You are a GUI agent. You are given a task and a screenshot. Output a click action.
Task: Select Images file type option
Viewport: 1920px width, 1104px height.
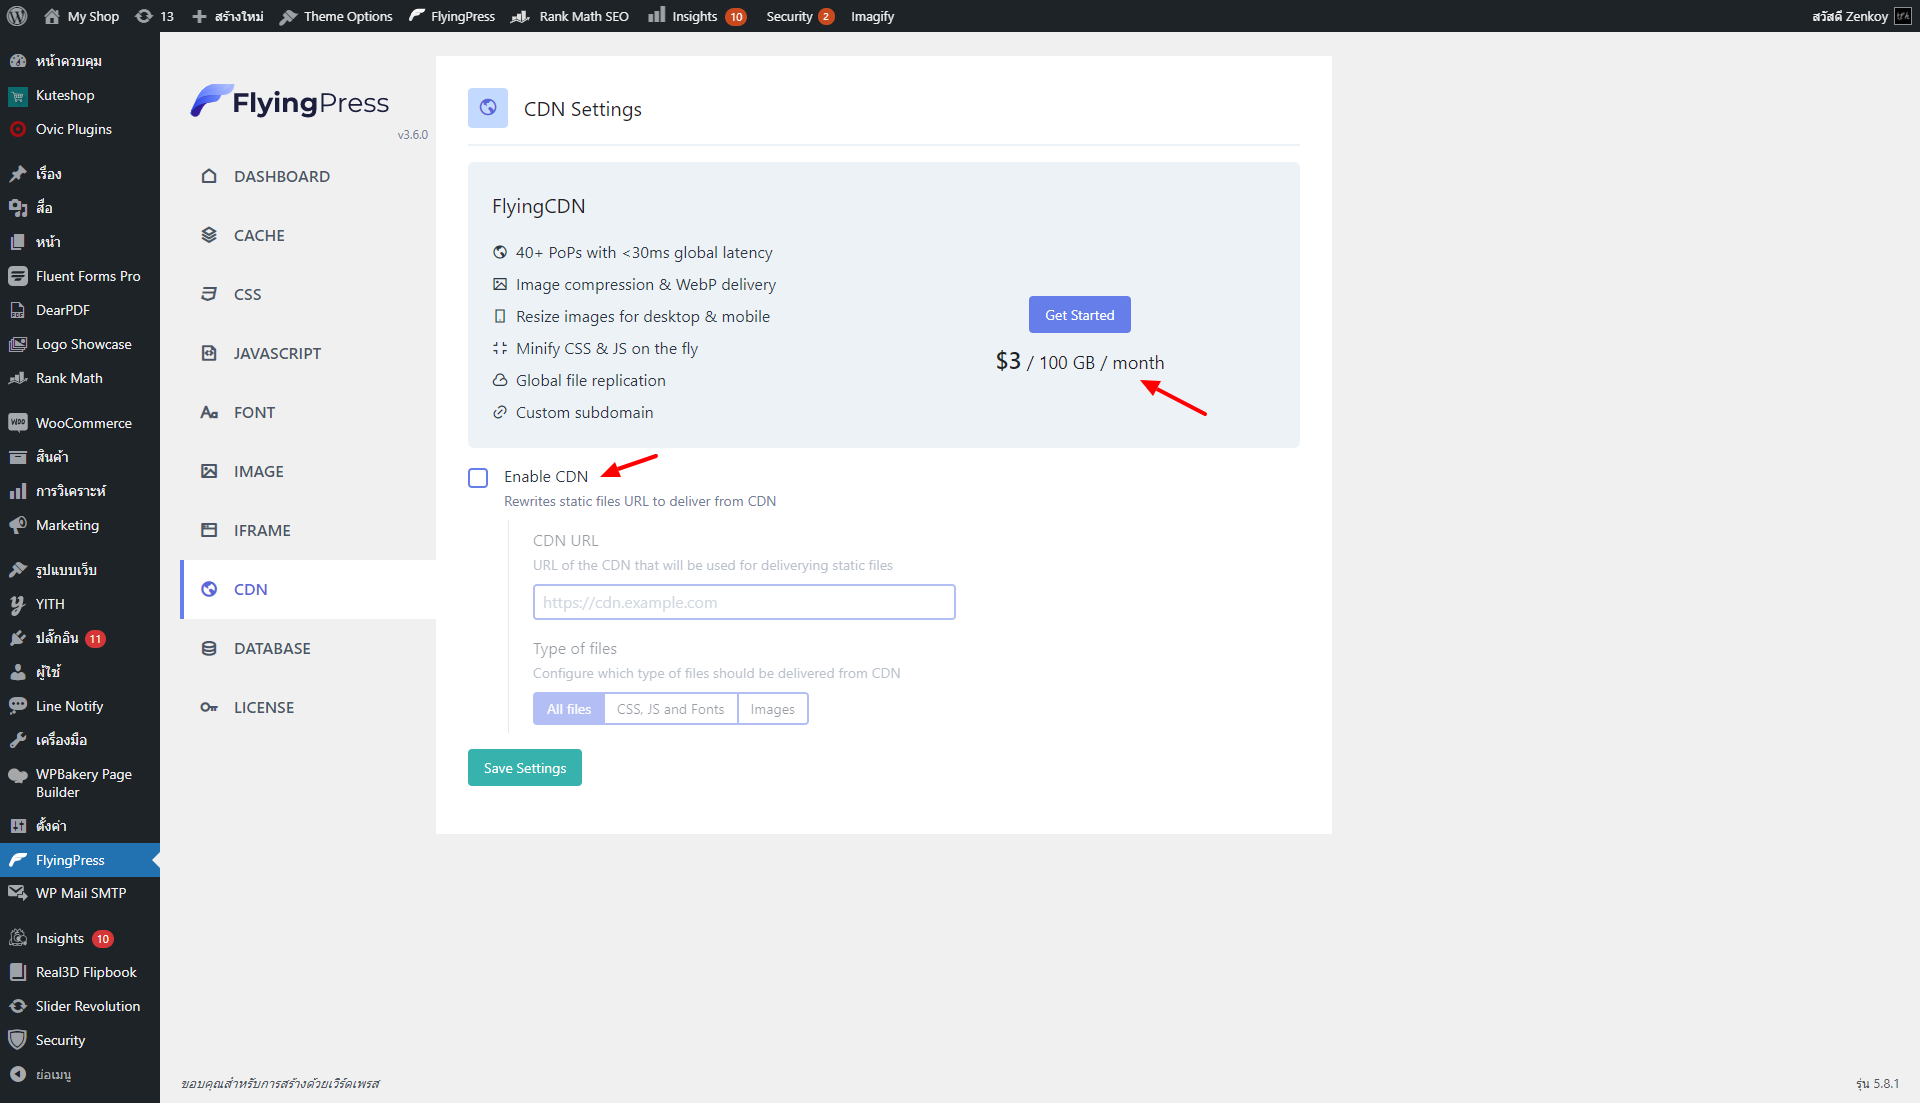tap(772, 709)
